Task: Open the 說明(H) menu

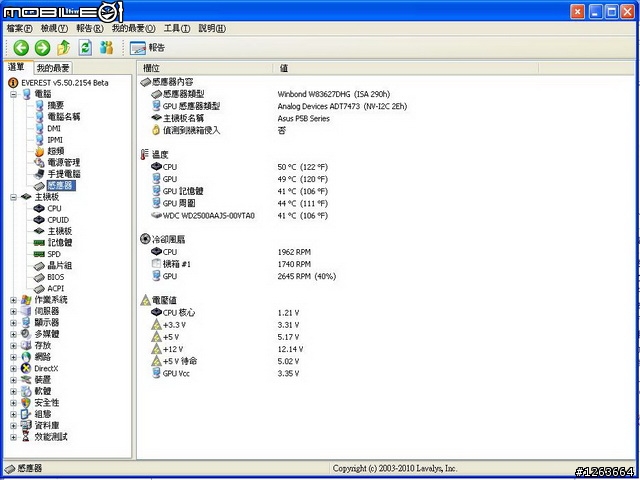Action: point(212,29)
